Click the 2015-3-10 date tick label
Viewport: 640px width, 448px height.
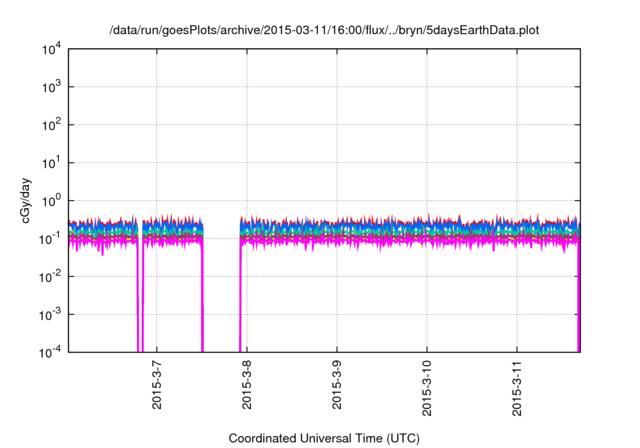pos(427,388)
